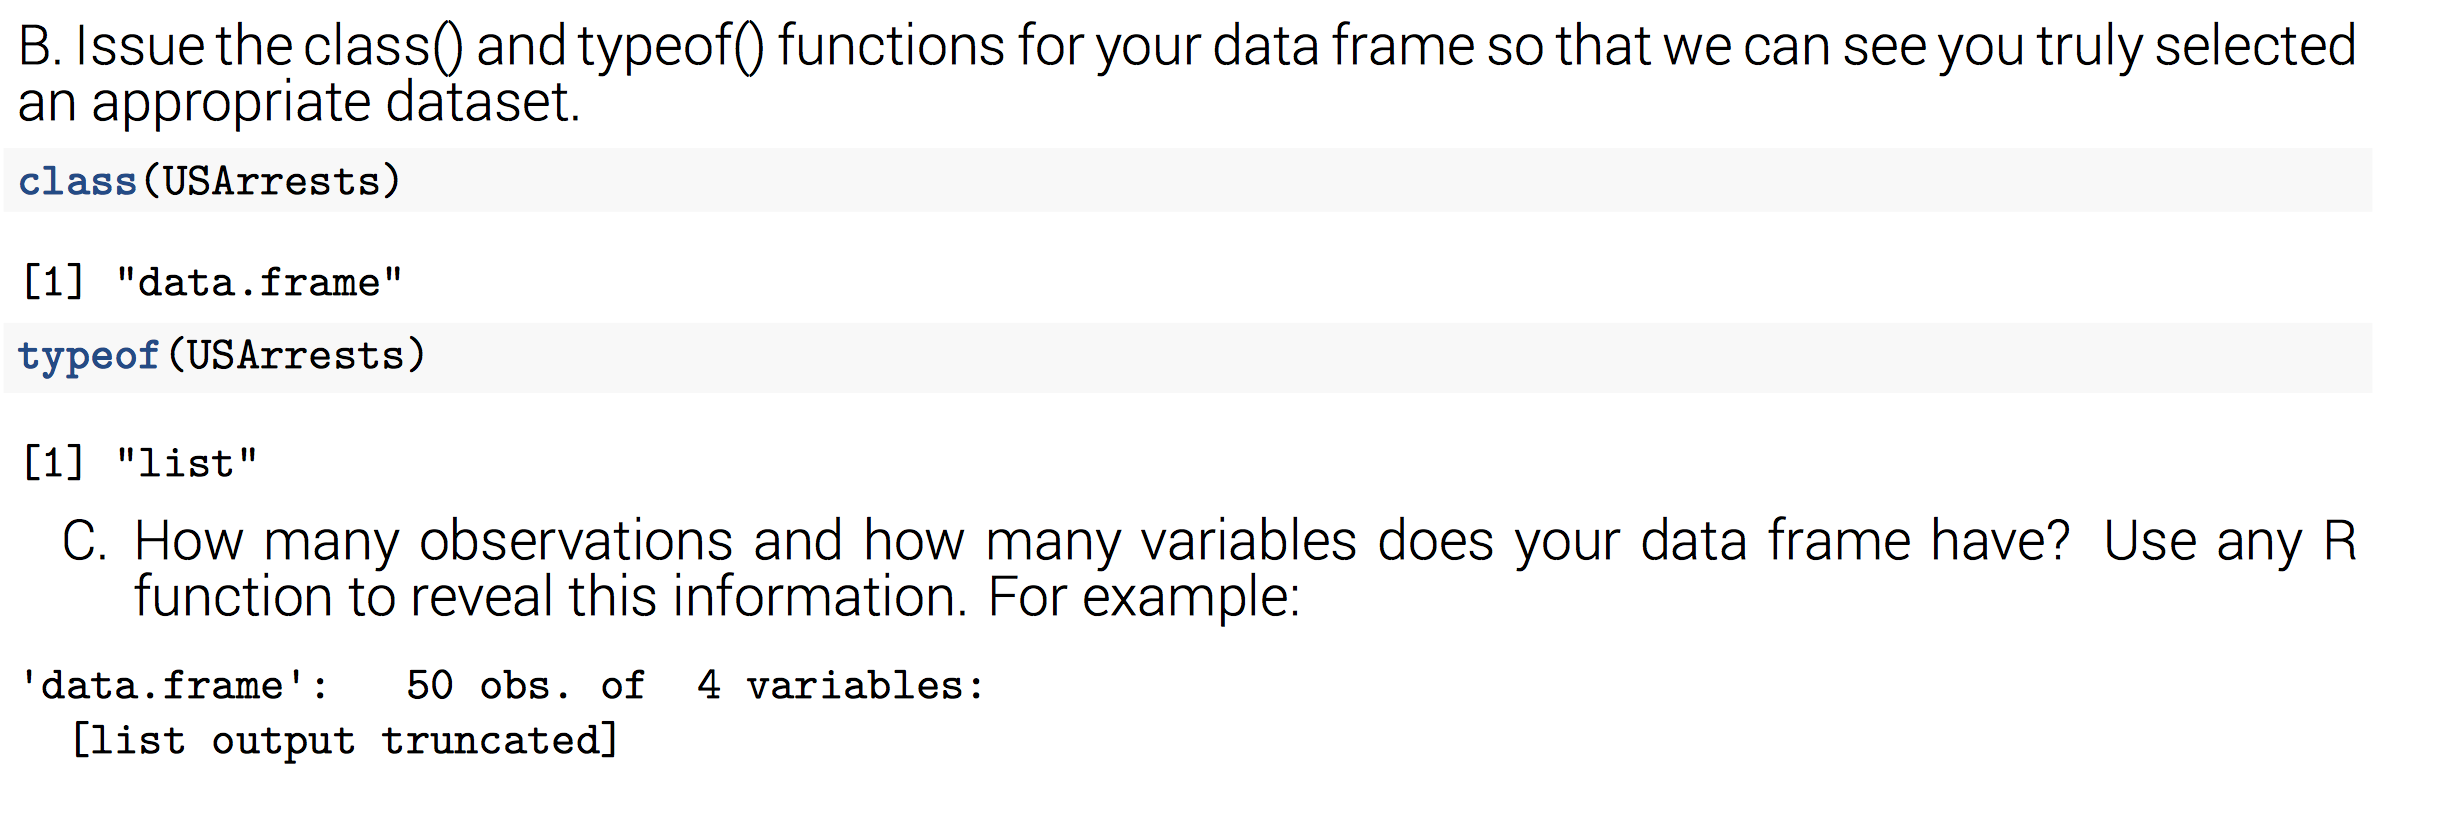Image resolution: width=2442 pixels, height=832 pixels.
Task: Click the "list" output string of typeof()
Action: click(186, 464)
